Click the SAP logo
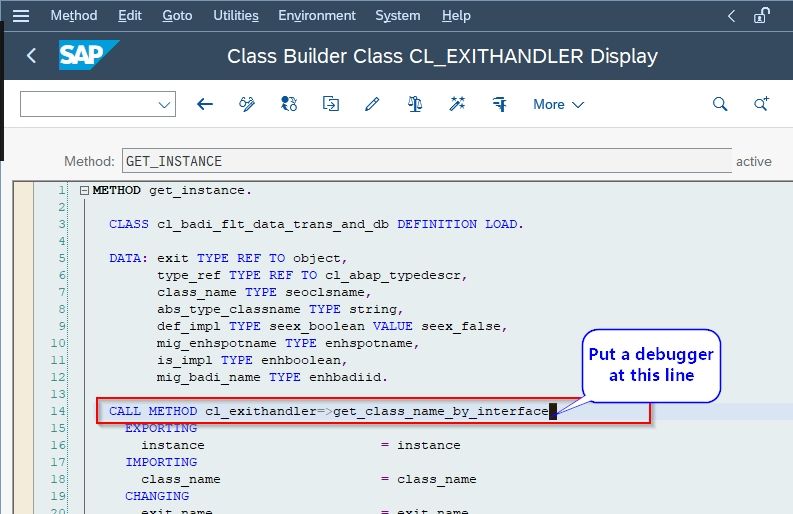 click(x=89, y=55)
